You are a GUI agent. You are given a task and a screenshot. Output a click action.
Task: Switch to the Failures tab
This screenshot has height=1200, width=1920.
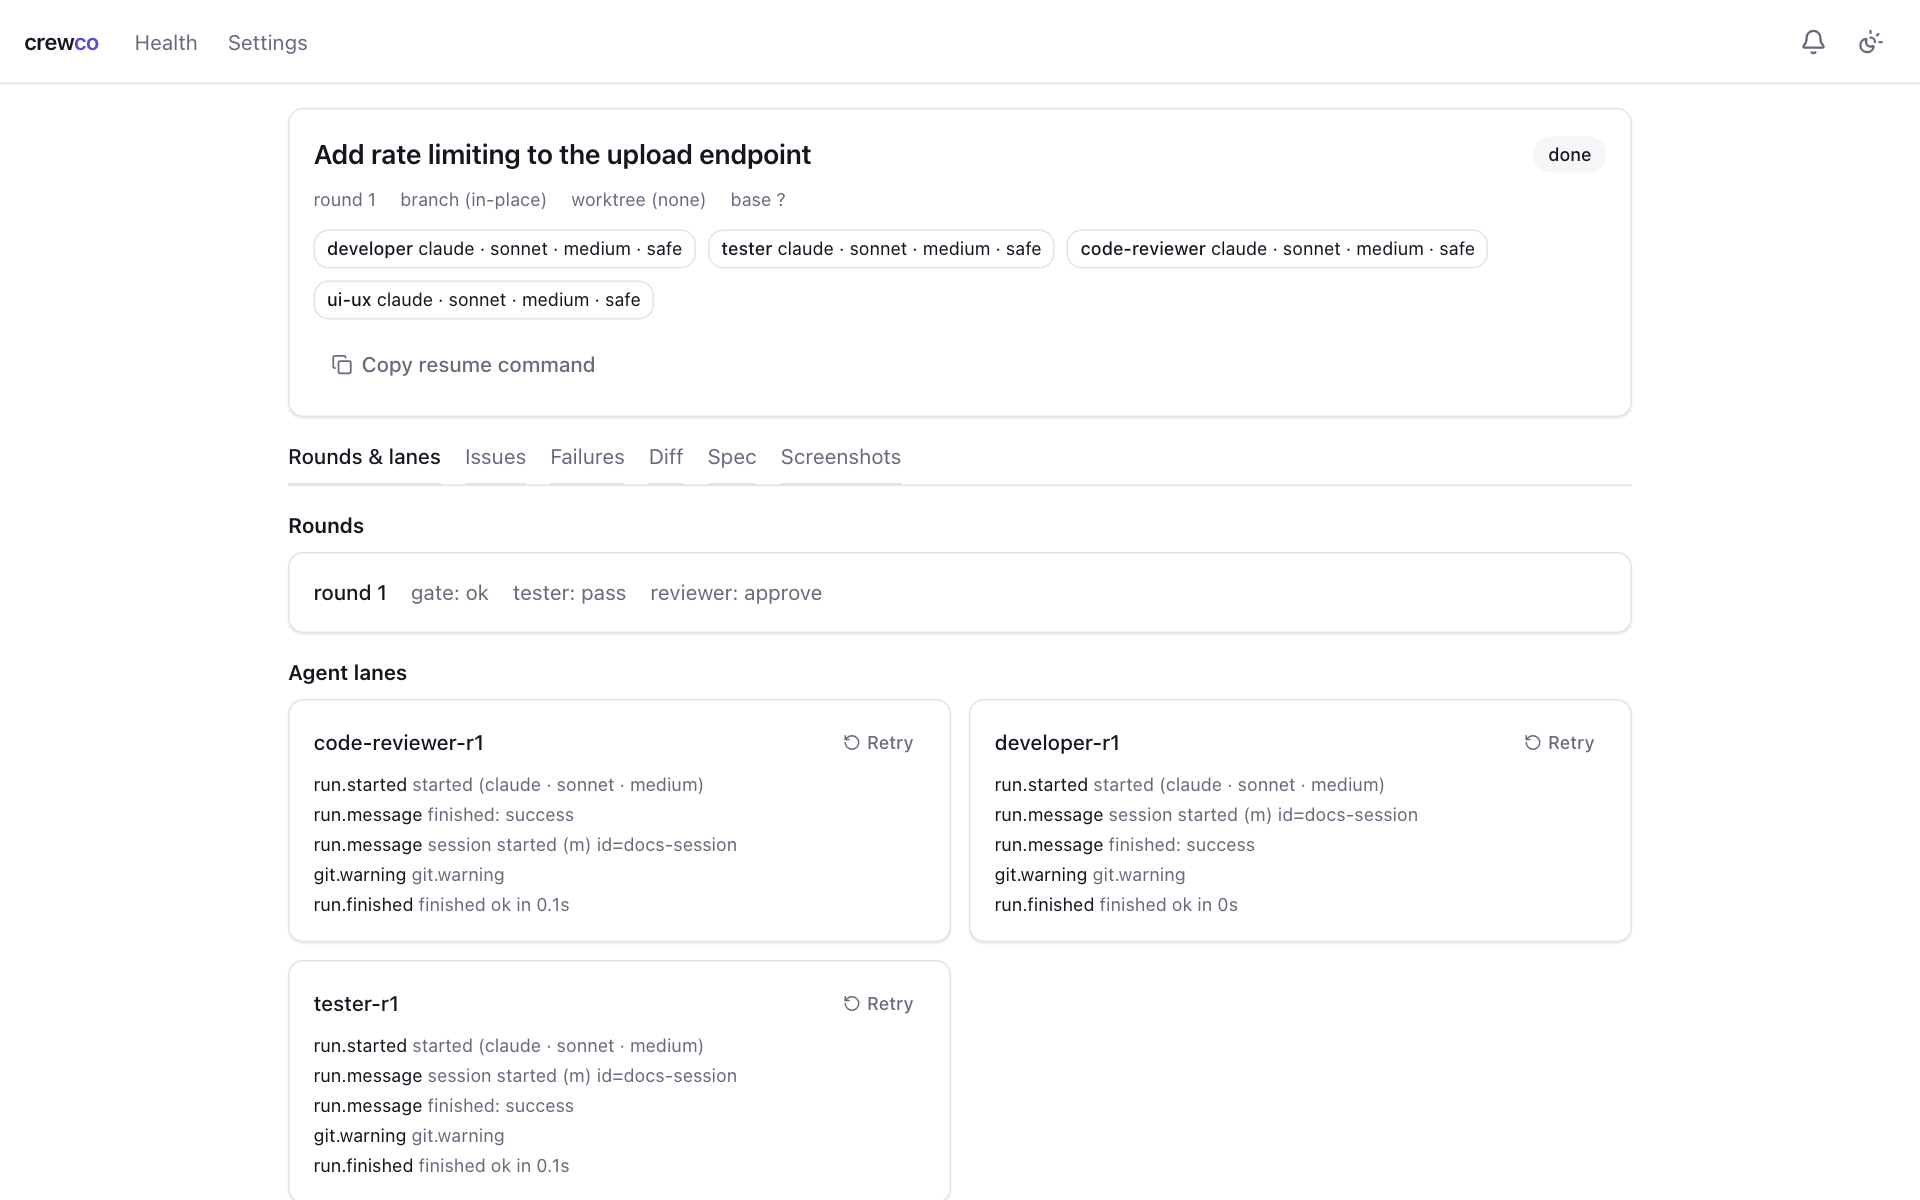[587, 457]
